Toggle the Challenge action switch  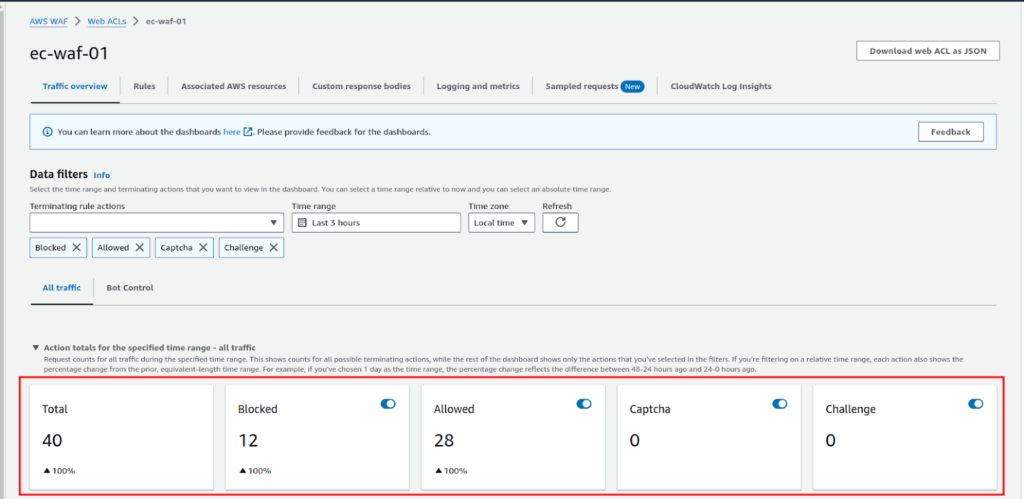976,404
